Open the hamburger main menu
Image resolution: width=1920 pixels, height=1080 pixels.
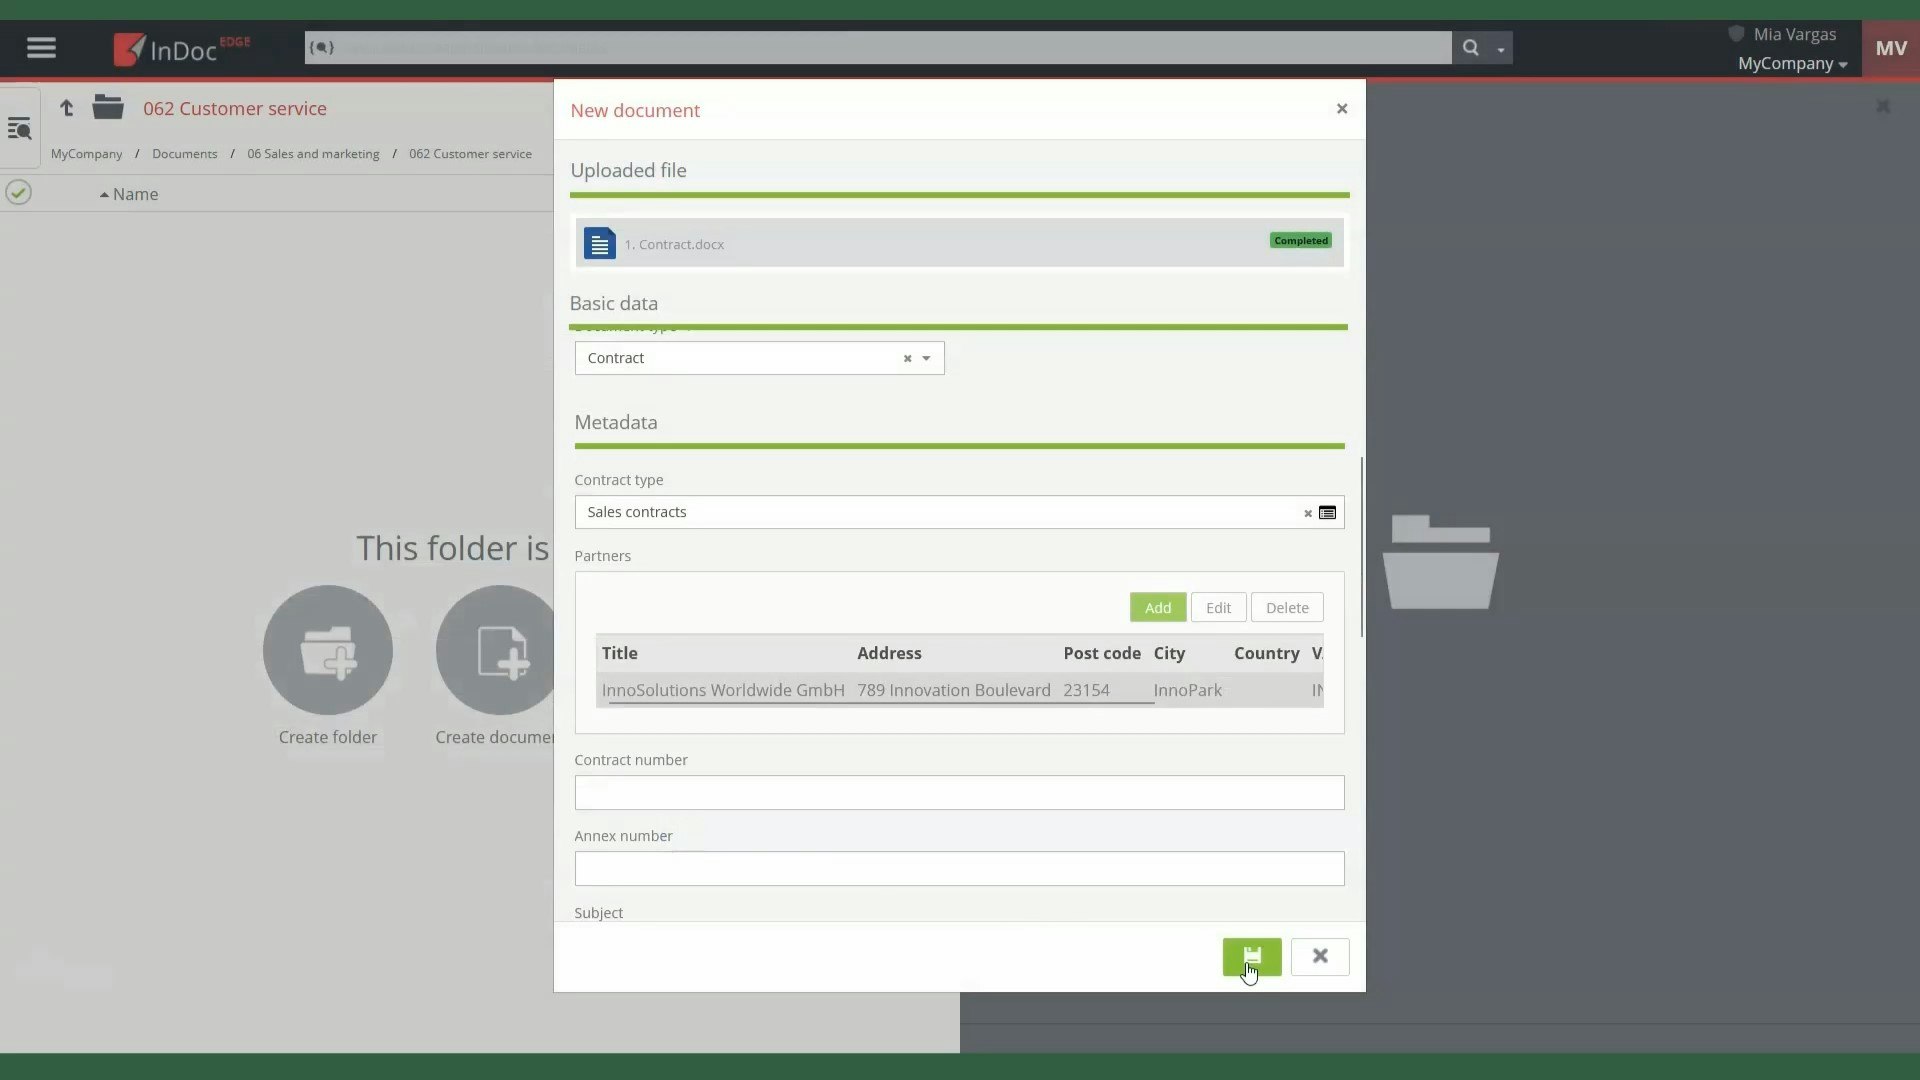[x=41, y=48]
